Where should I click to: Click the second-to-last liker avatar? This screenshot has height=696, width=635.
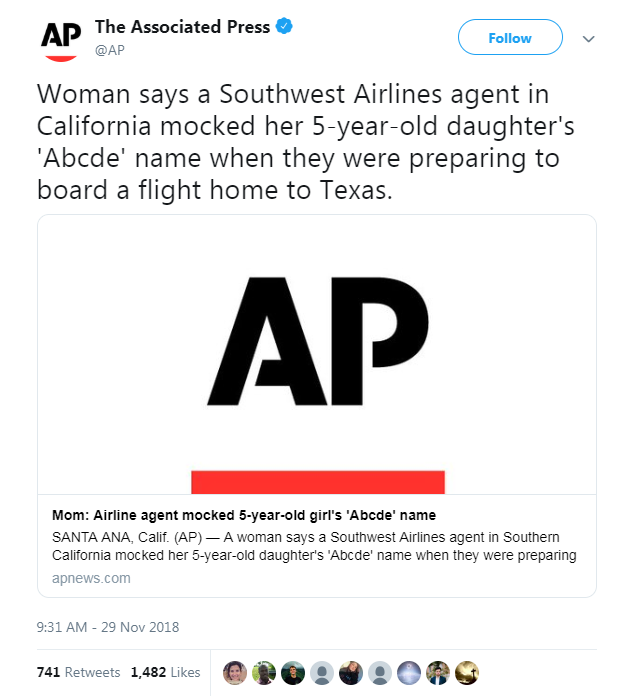(438, 672)
